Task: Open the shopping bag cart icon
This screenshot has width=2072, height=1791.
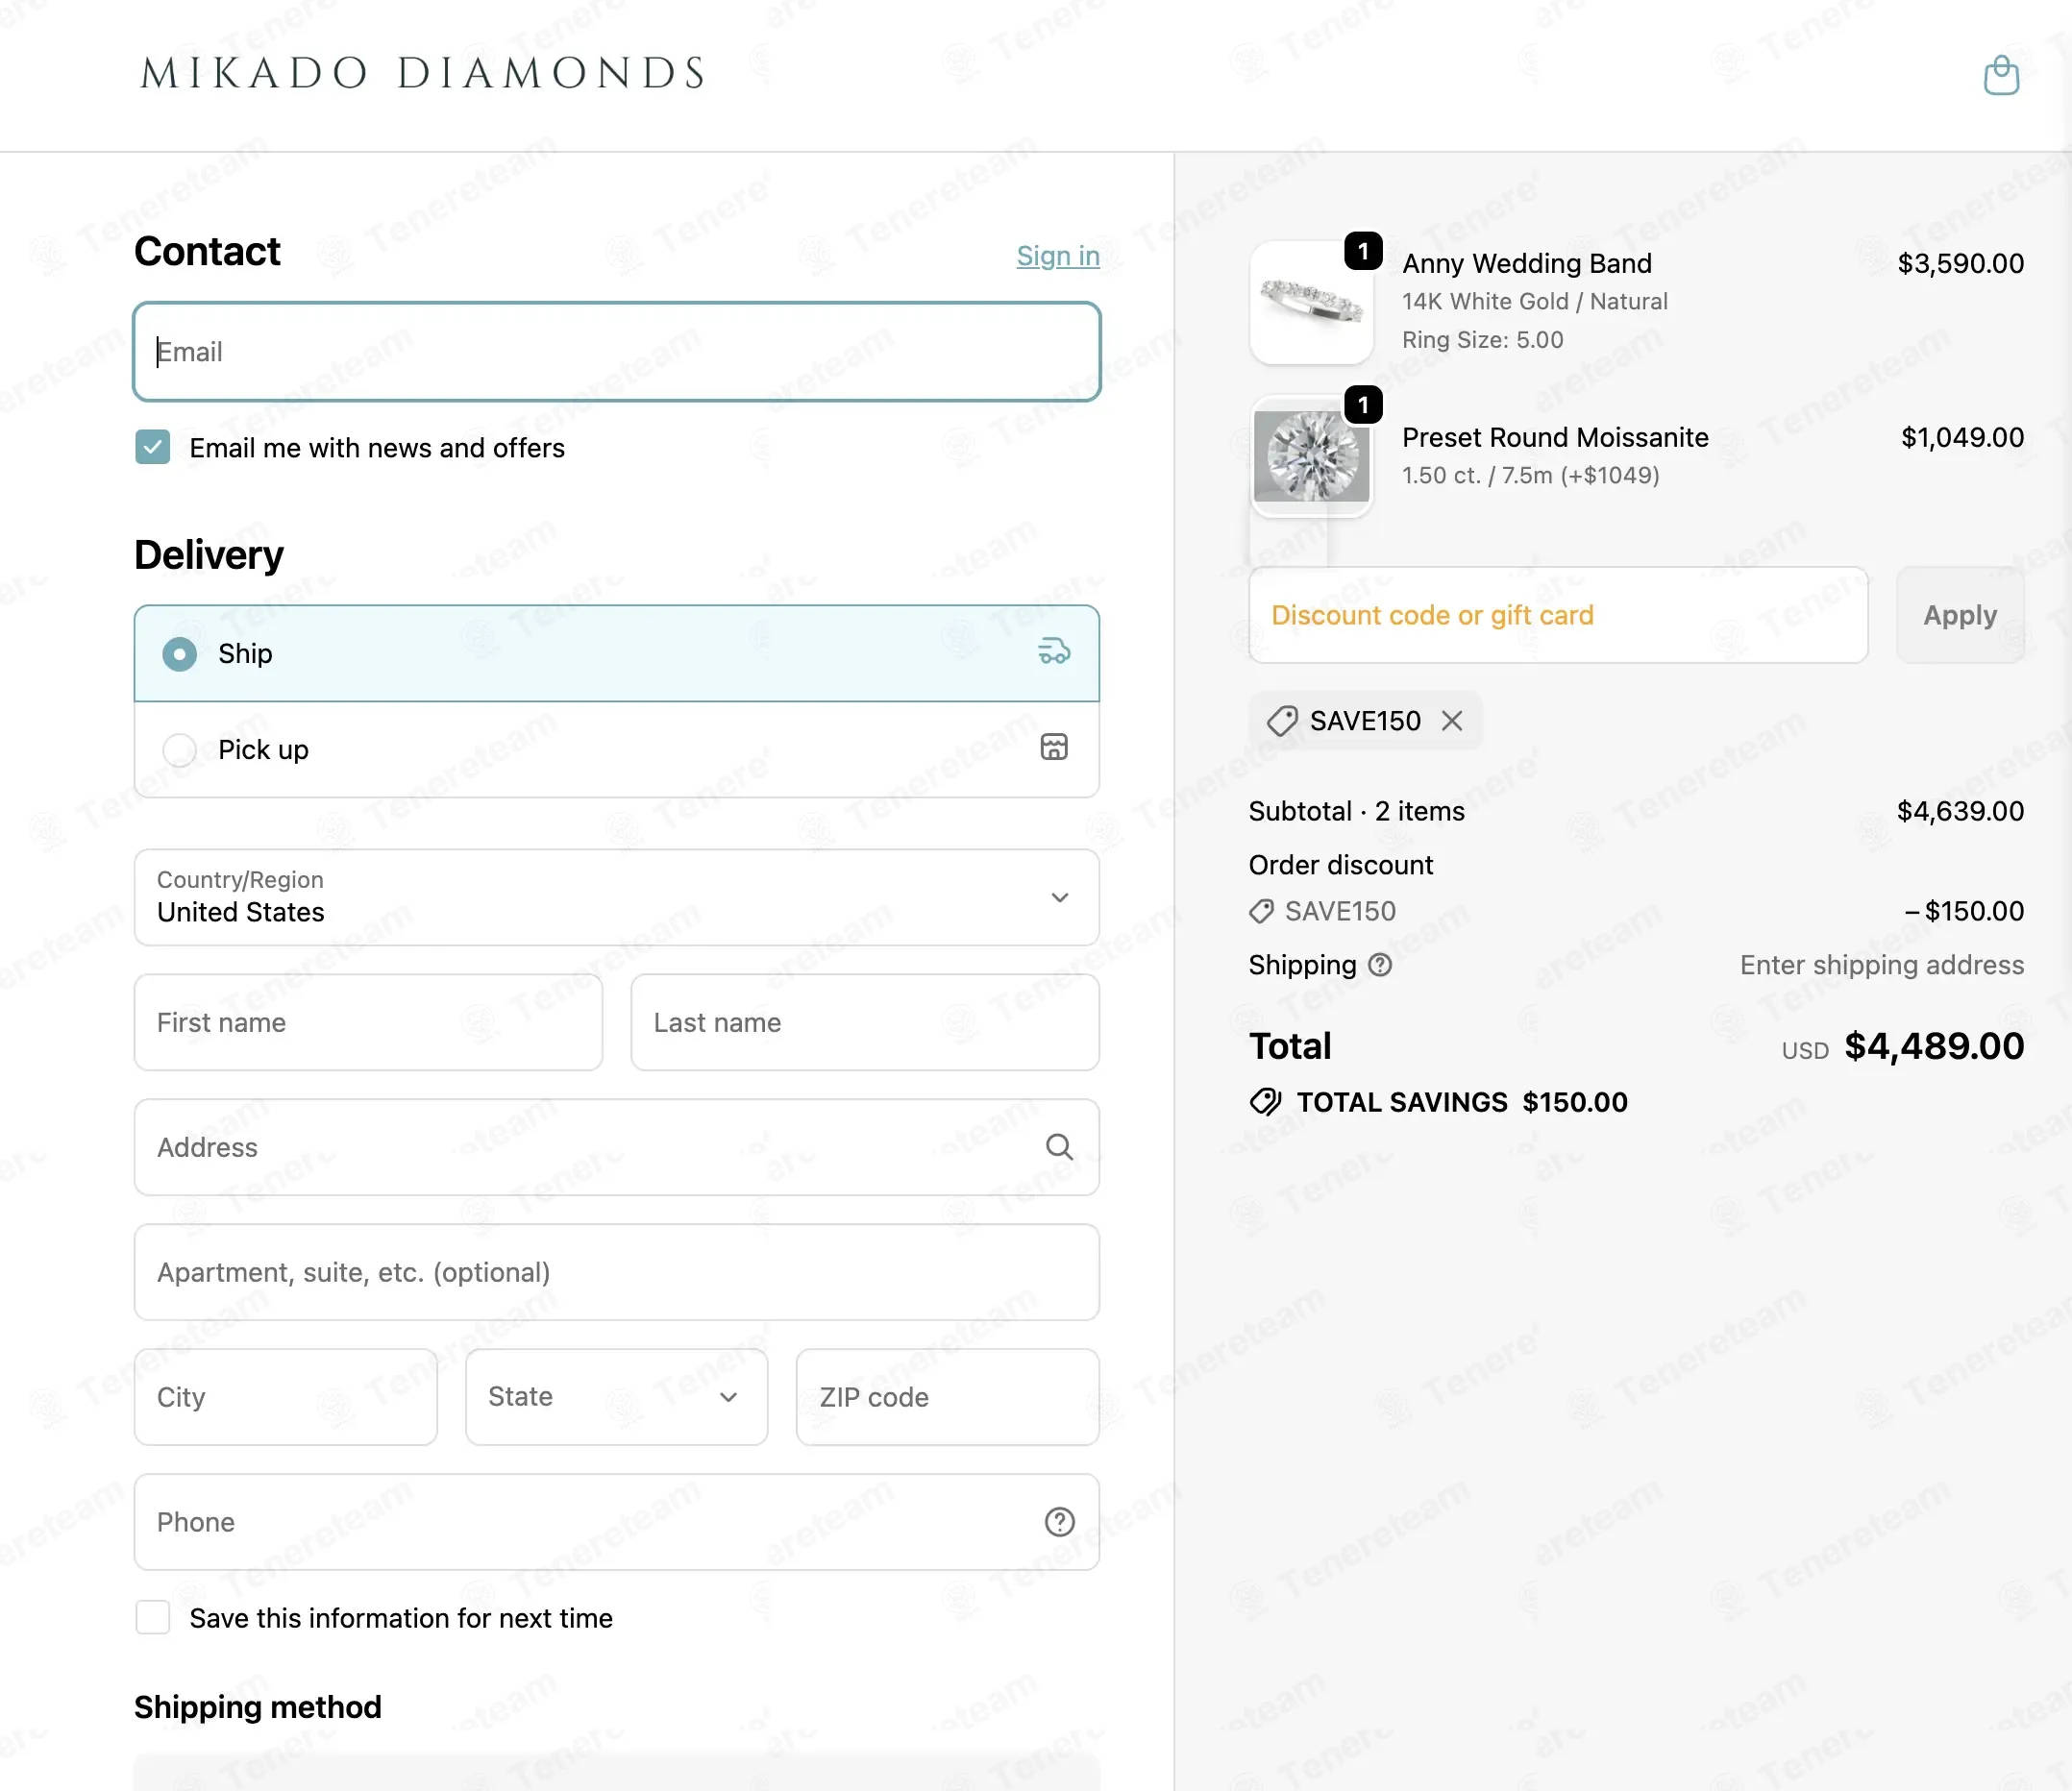Action: (x=2001, y=76)
